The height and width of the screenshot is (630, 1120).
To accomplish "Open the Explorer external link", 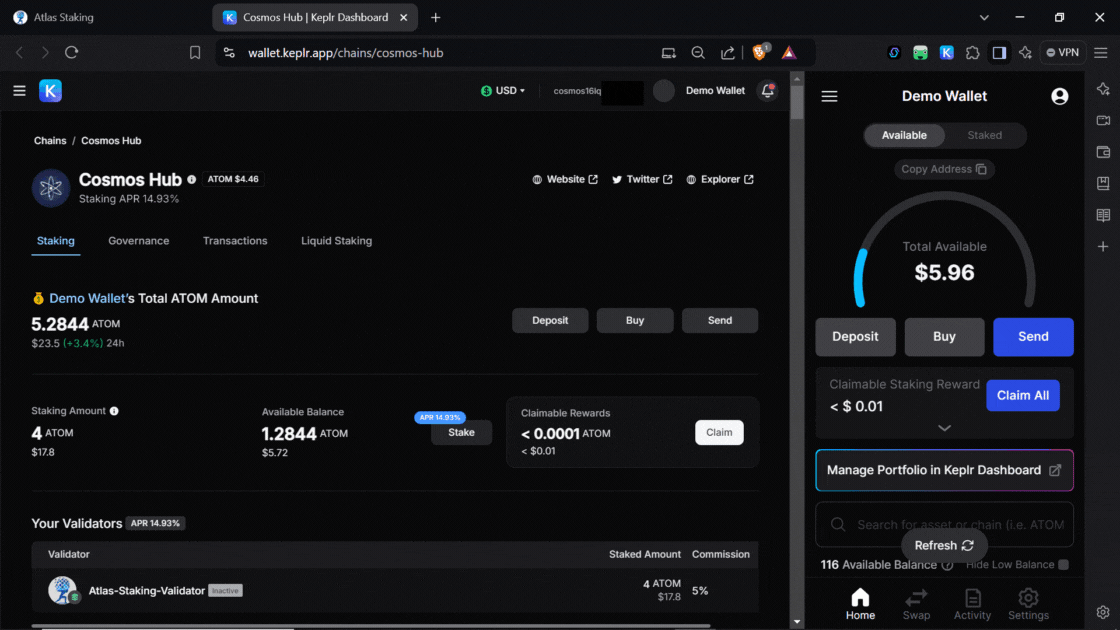I will click(720, 180).
